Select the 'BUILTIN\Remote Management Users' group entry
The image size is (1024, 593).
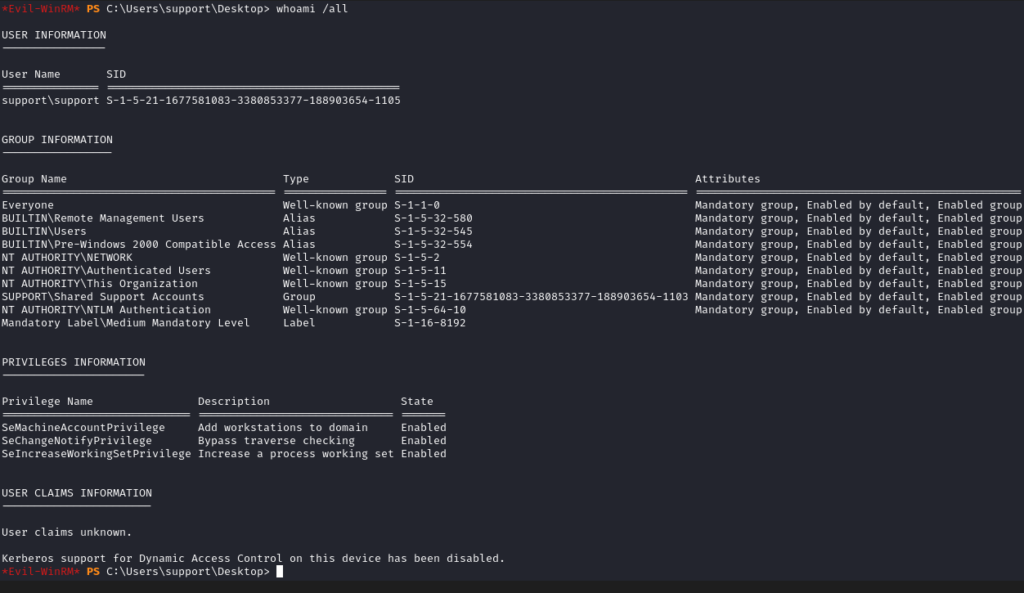(x=103, y=218)
